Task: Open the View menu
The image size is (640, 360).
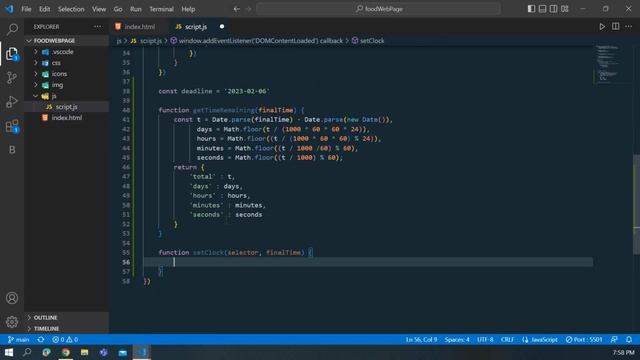Action: click(x=99, y=9)
